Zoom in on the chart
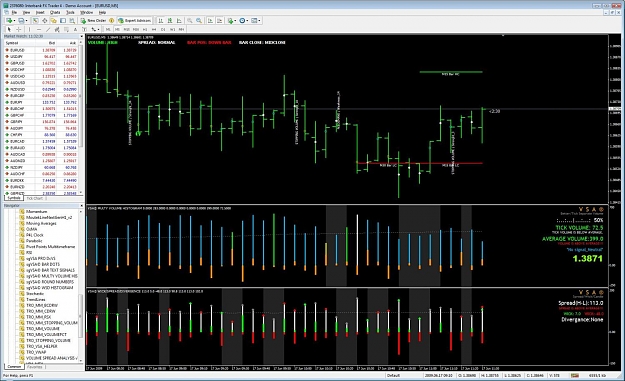 190,20
